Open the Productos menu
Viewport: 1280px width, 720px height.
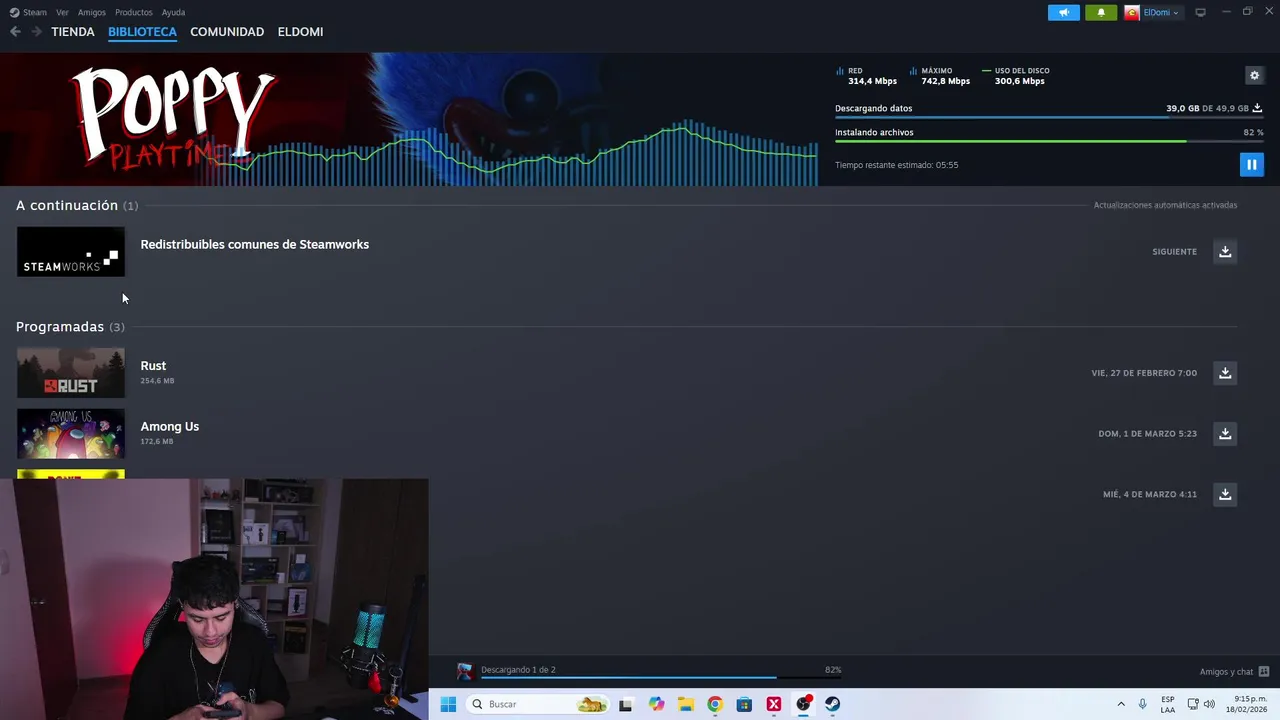point(133,12)
